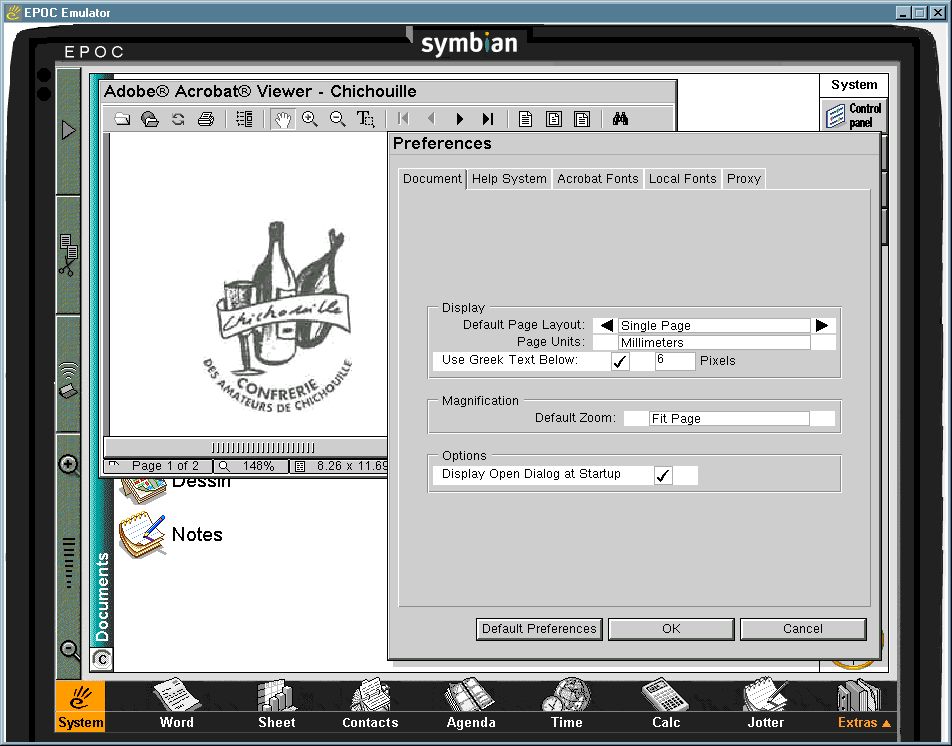This screenshot has height=746, width=952.
Task: Go to the first page
Action: [x=403, y=119]
